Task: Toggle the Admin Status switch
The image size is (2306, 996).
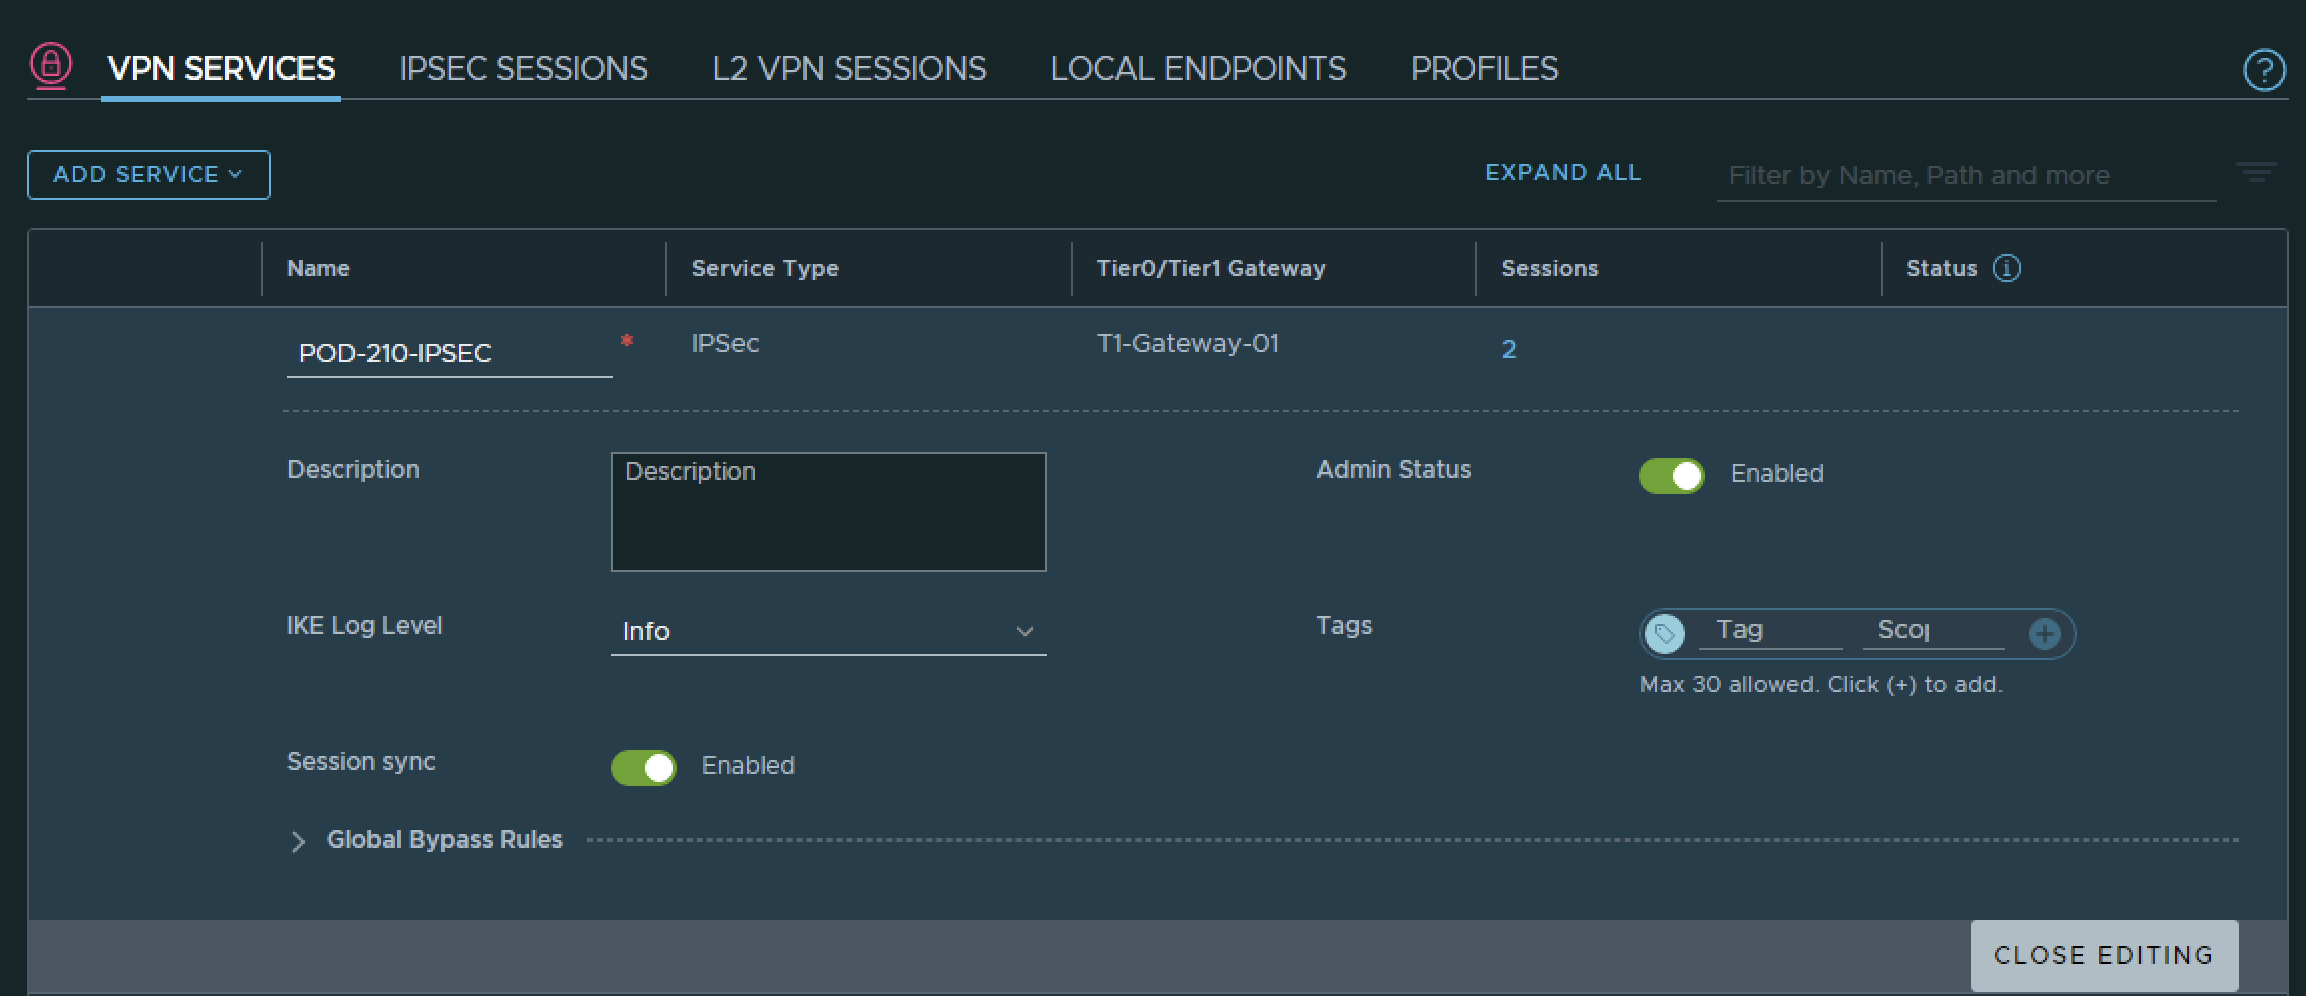Action: 1671,475
